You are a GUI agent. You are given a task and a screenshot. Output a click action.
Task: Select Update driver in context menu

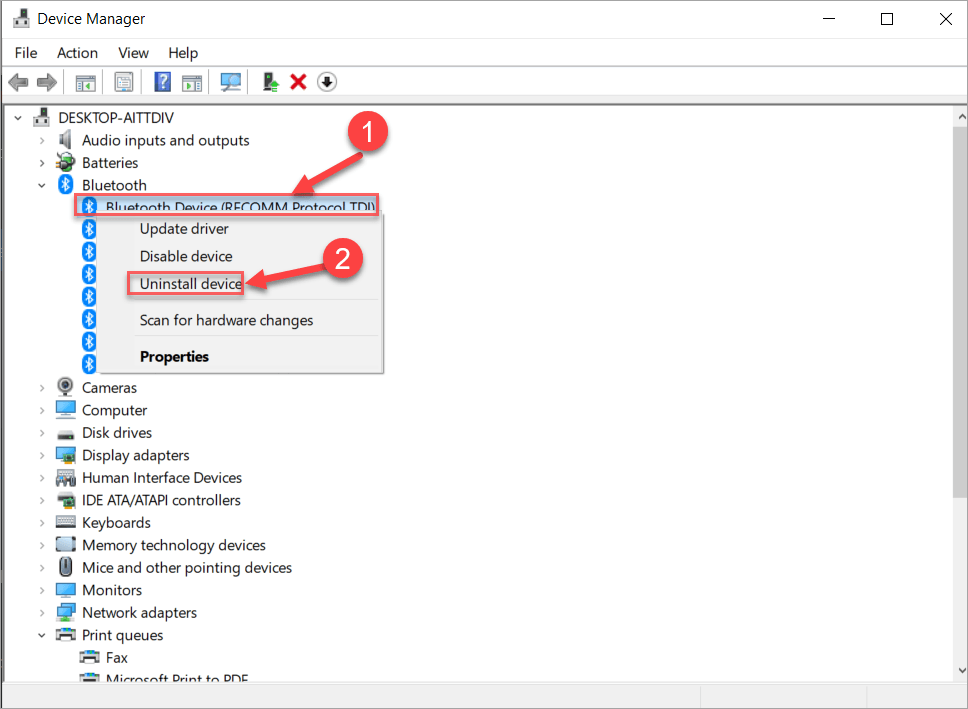click(184, 229)
